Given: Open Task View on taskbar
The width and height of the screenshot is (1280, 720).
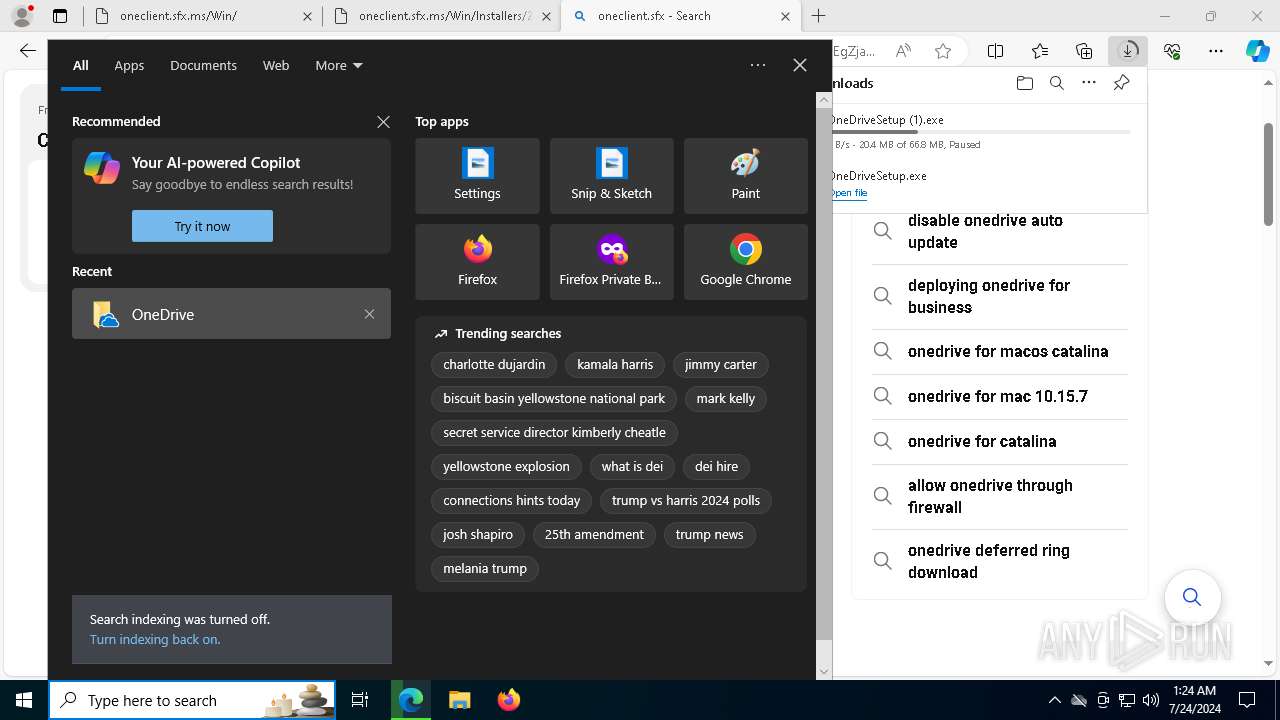Looking at the screenshot, I should point(360,700).
